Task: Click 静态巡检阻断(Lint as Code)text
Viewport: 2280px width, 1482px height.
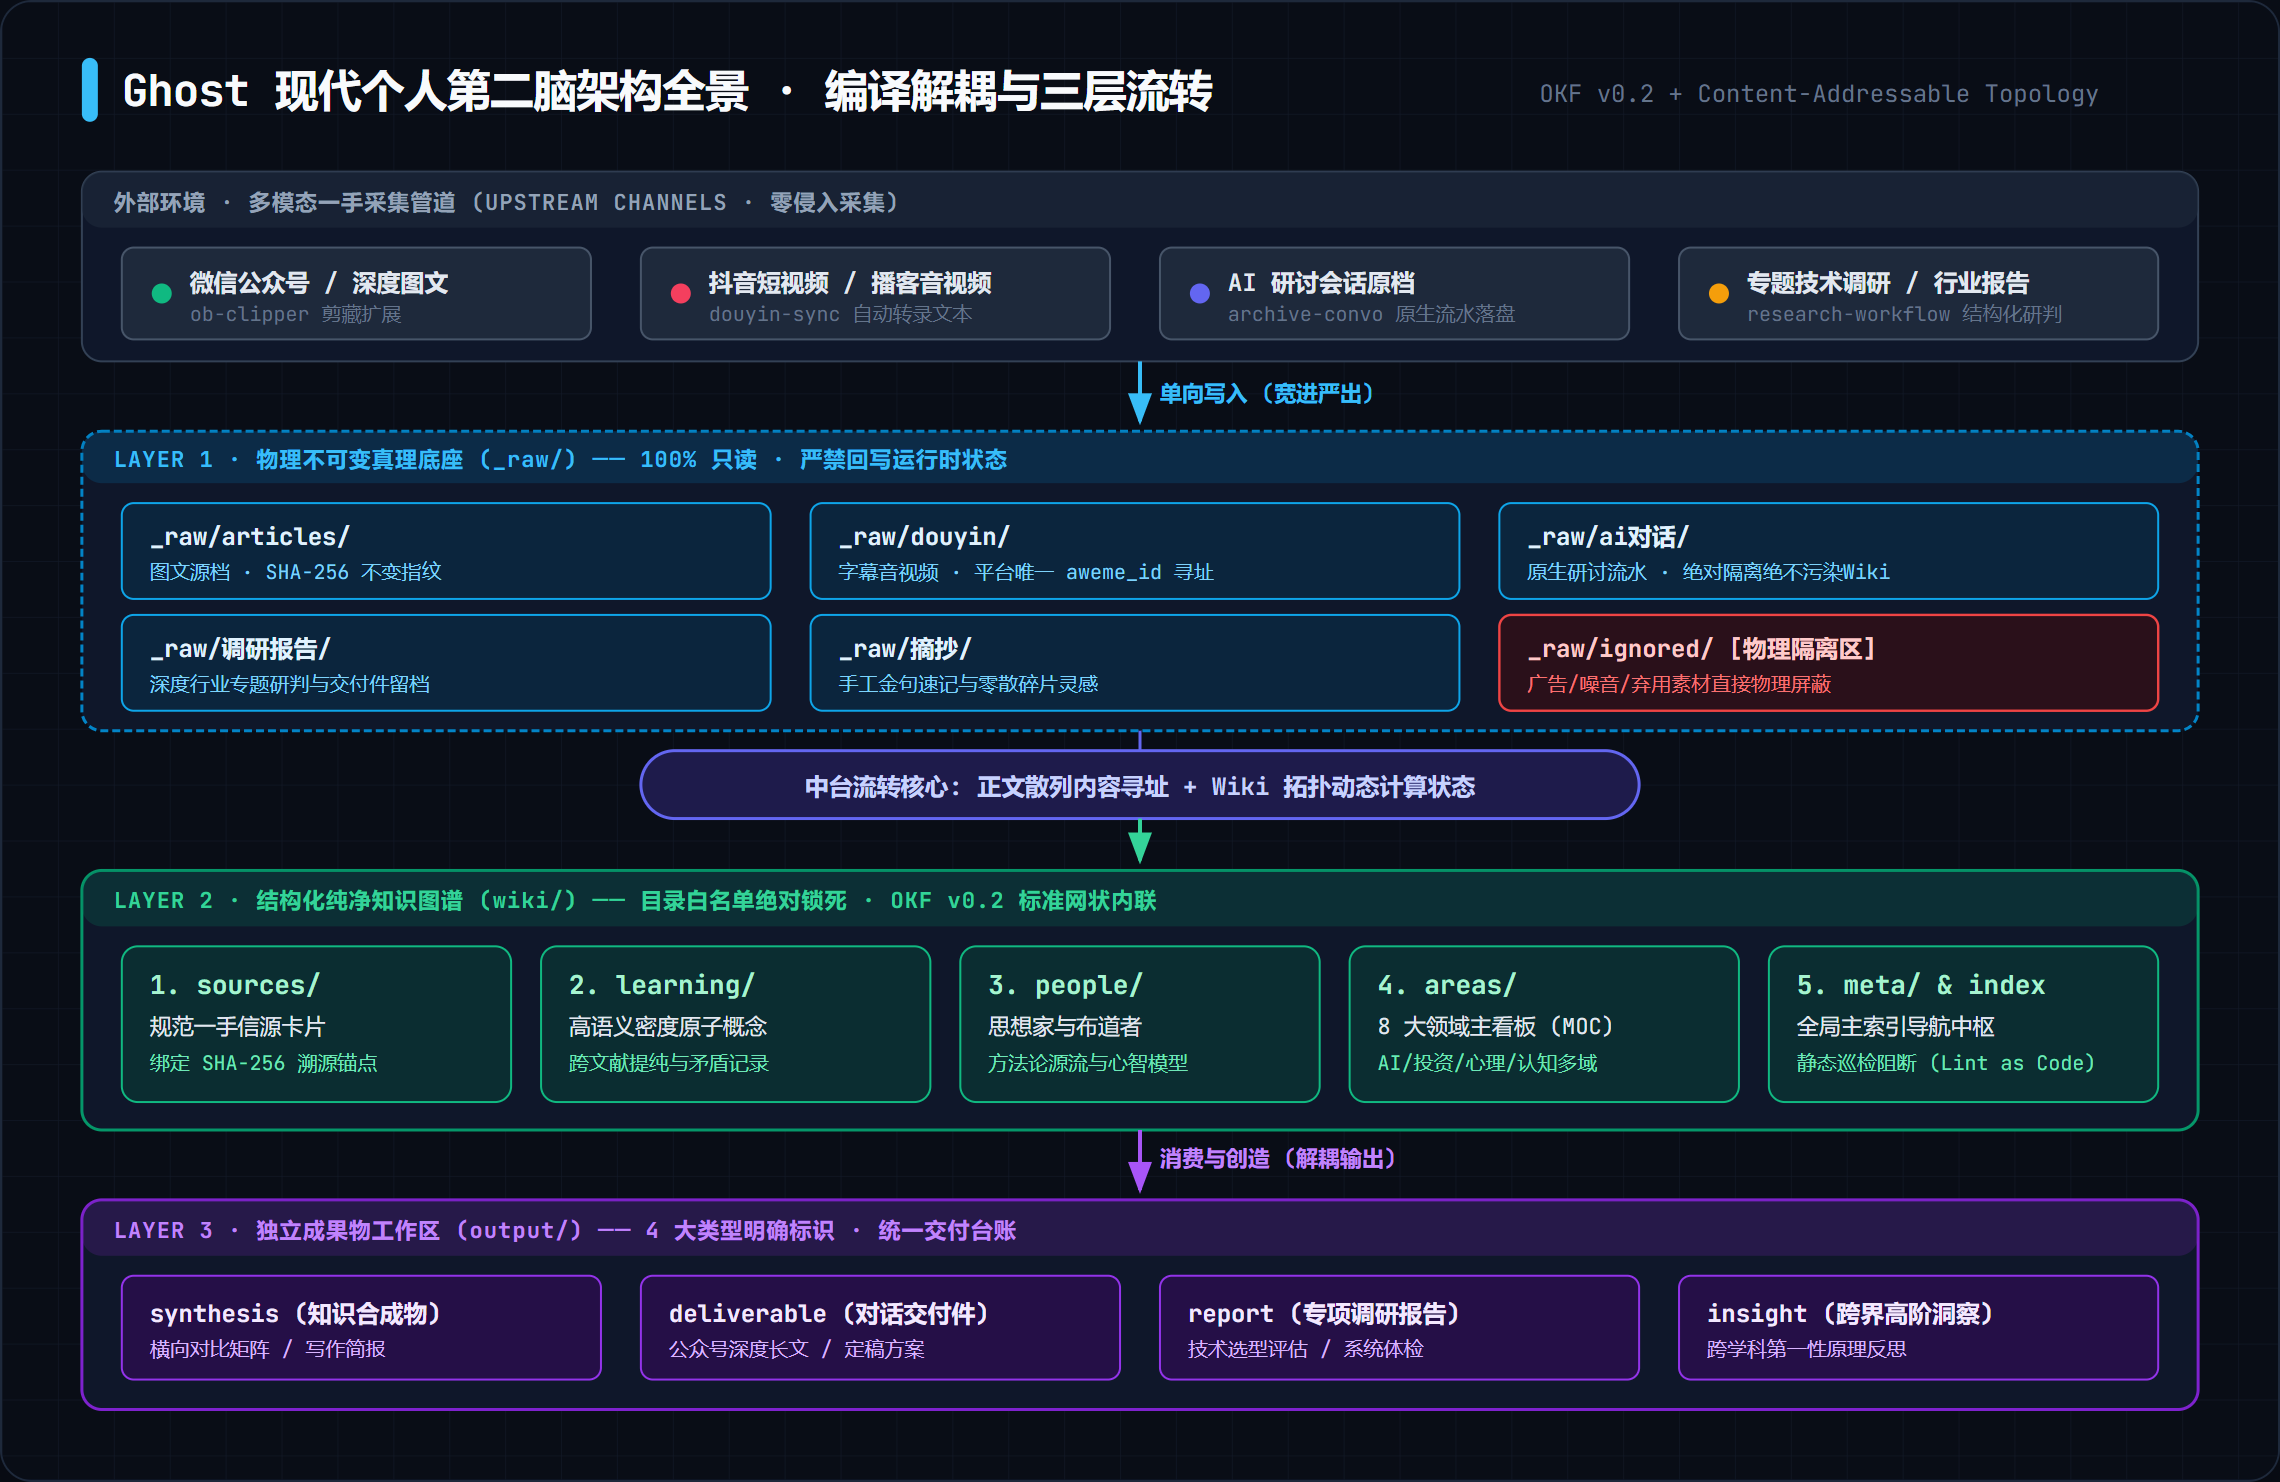Action: point(1946,1063)
